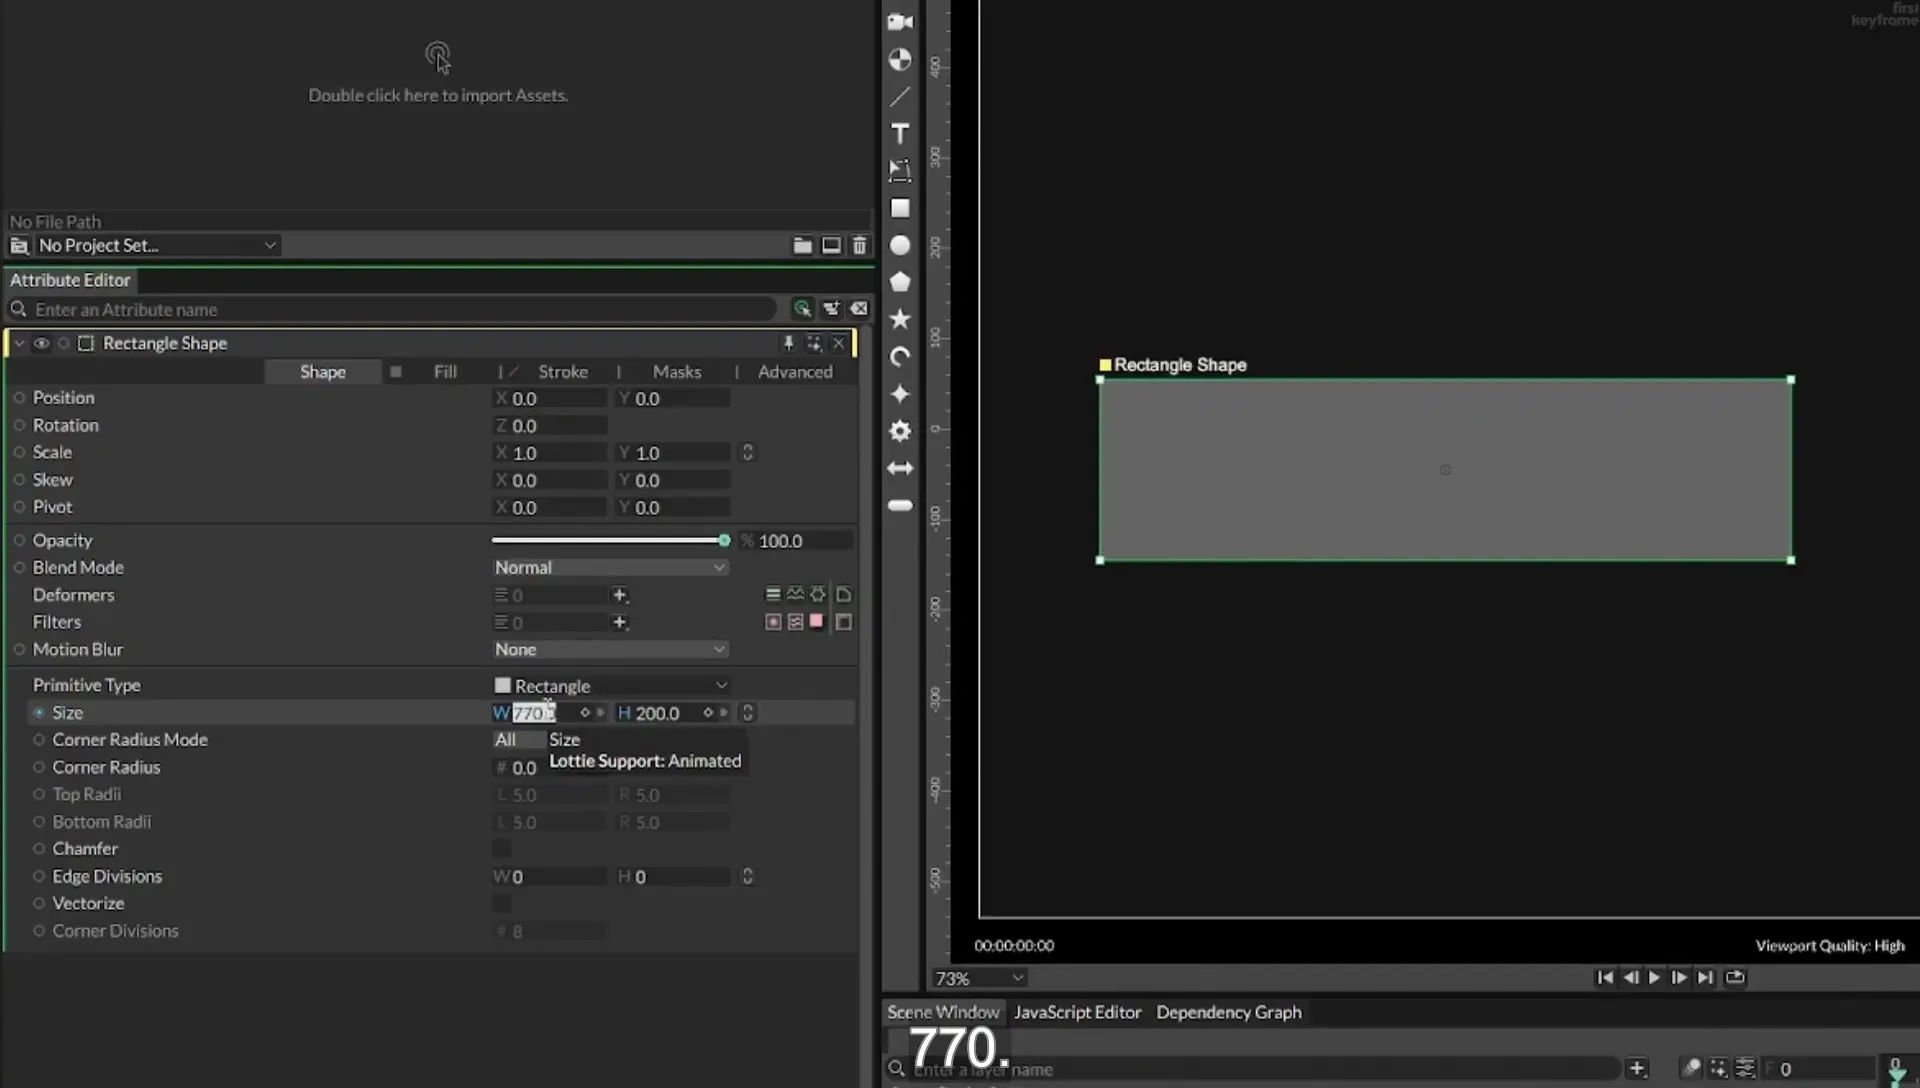The width and height of the screenshot is (1920, 1088).
Task: Select the Star shape tool
Action: tap(900, 319)
